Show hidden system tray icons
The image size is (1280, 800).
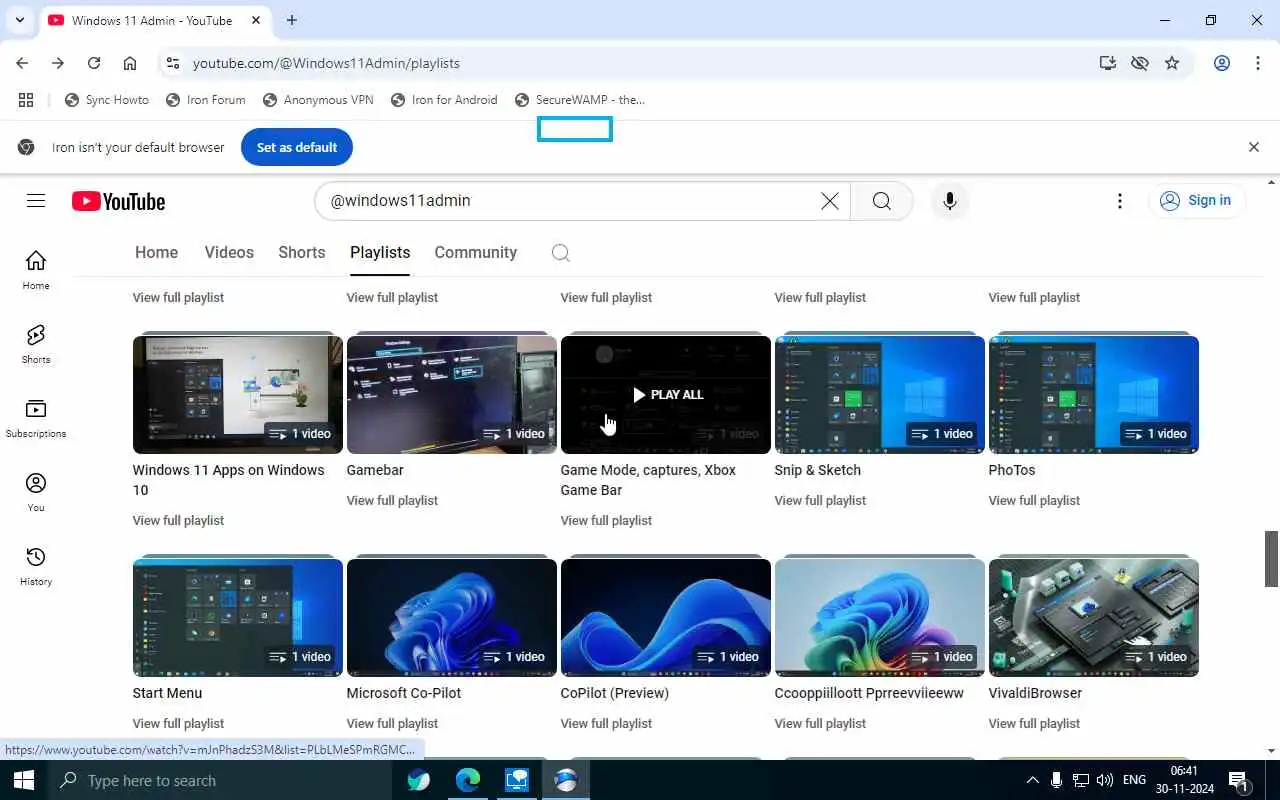coord(1032,780)
